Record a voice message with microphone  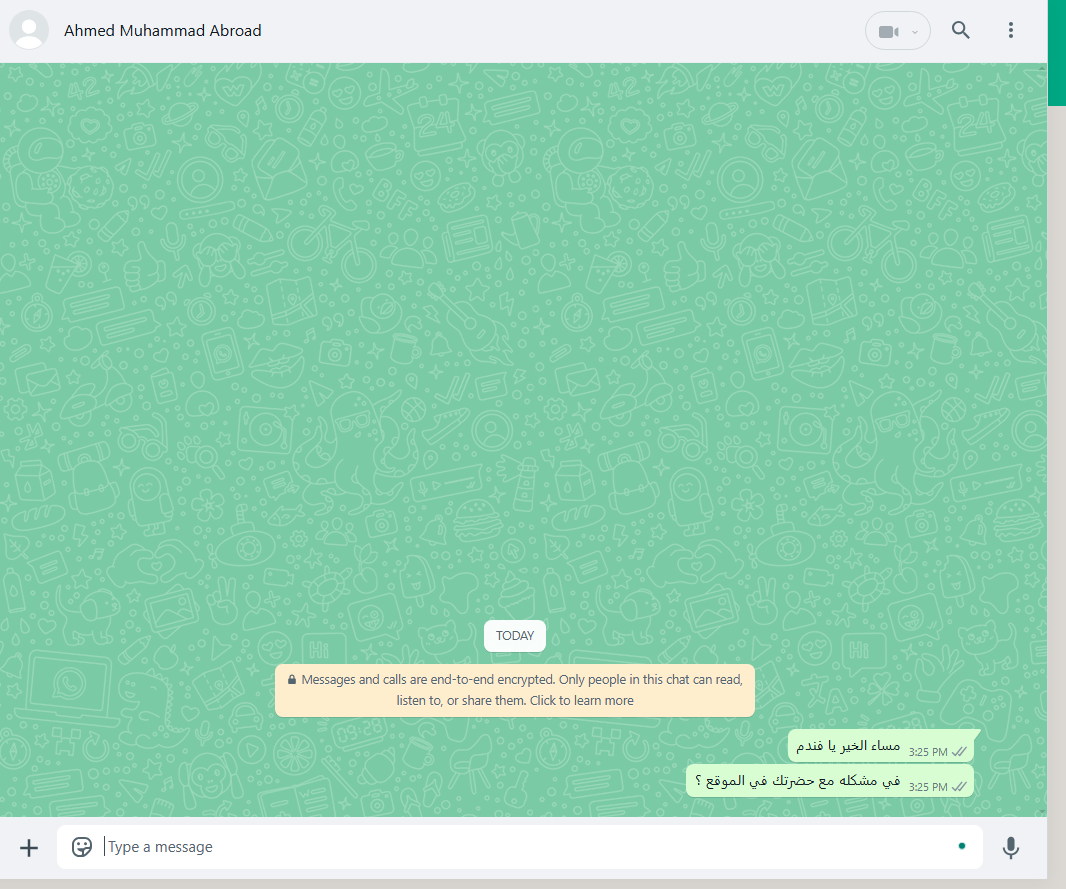point(1011,848)
